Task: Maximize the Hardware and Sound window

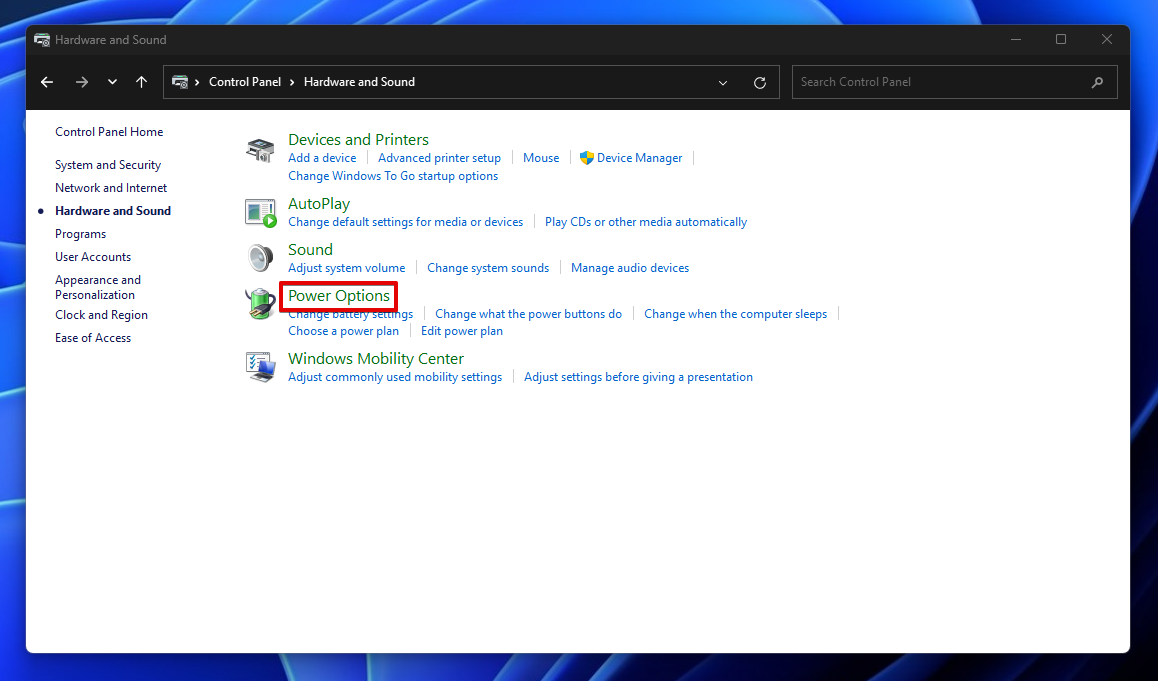Action: (x=1061, y=39)
